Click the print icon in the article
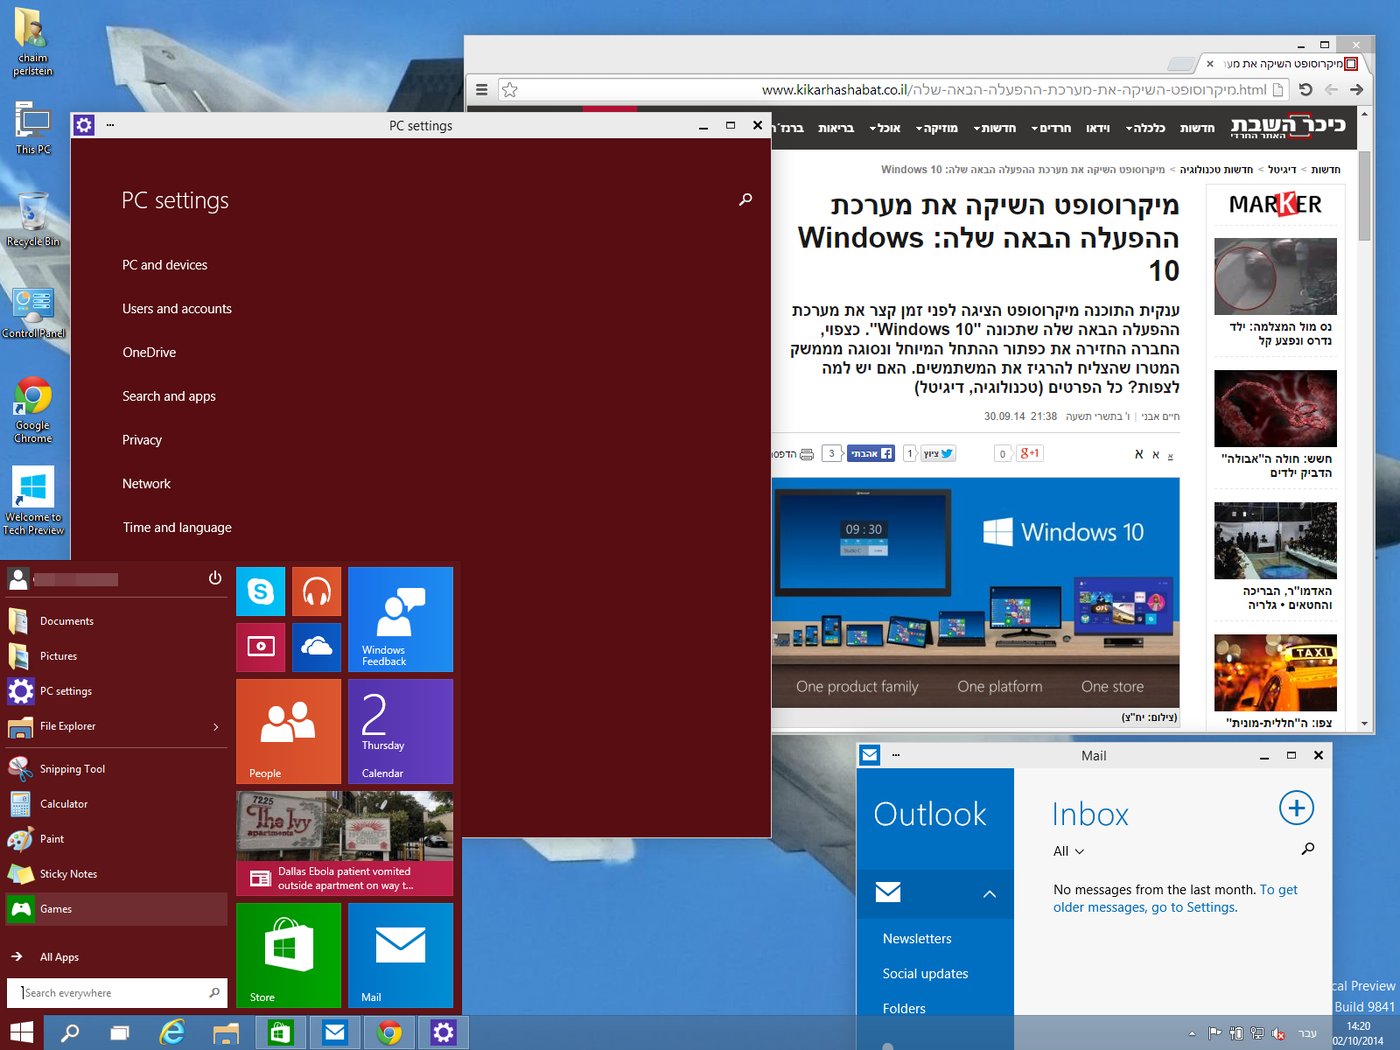Viewport: 1400px width, 1050px height. 807,454
